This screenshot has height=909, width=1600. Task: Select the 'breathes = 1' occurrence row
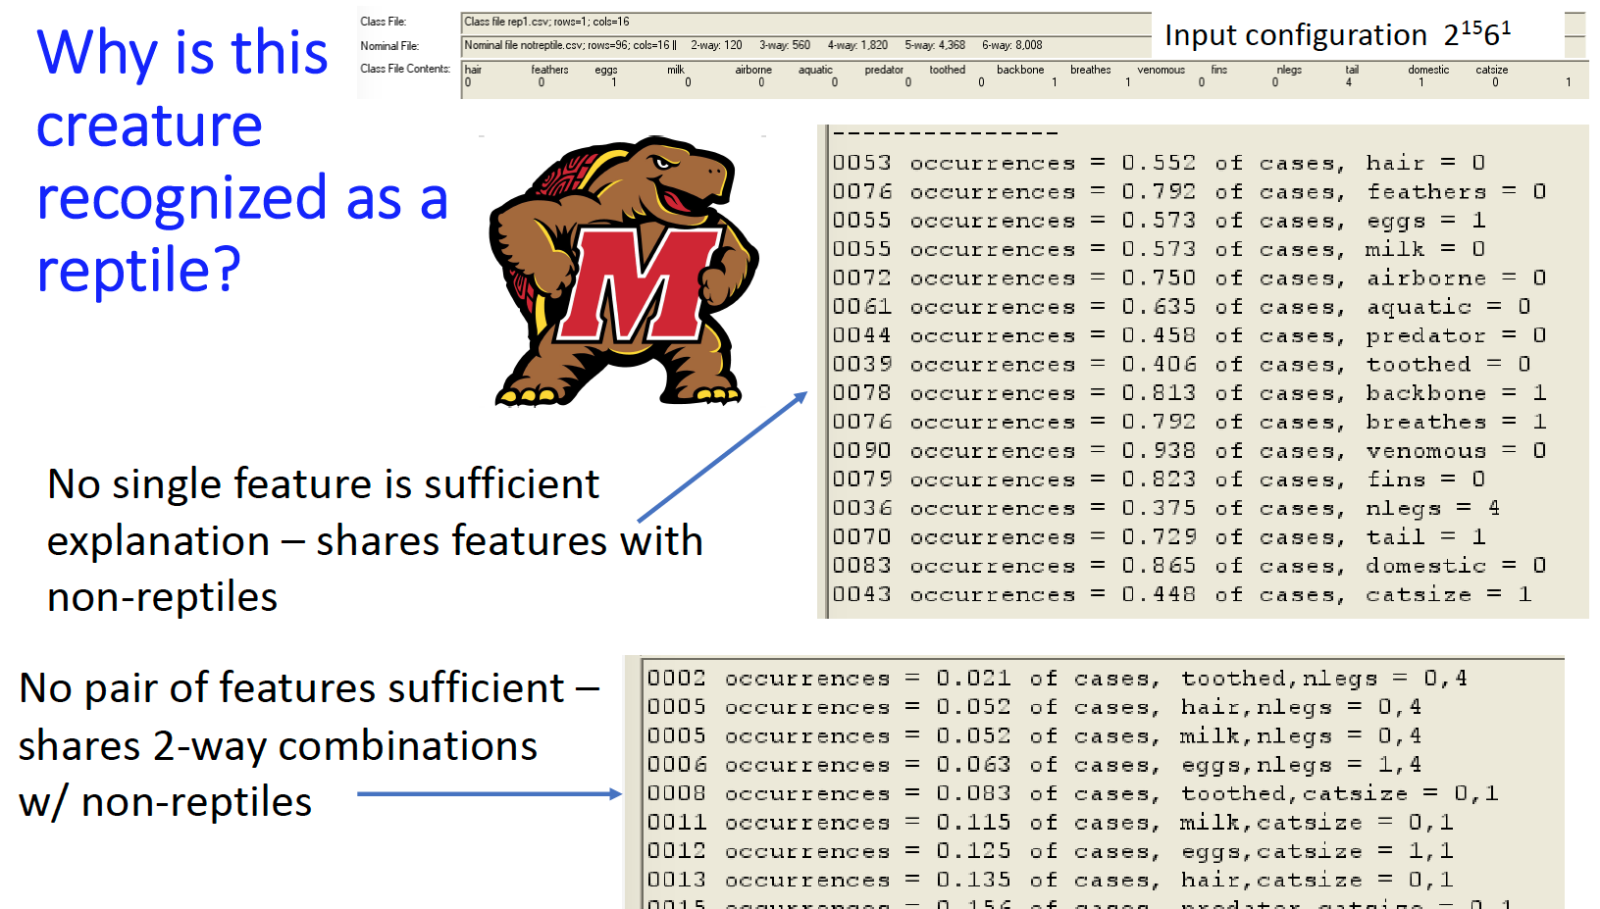1190,422
